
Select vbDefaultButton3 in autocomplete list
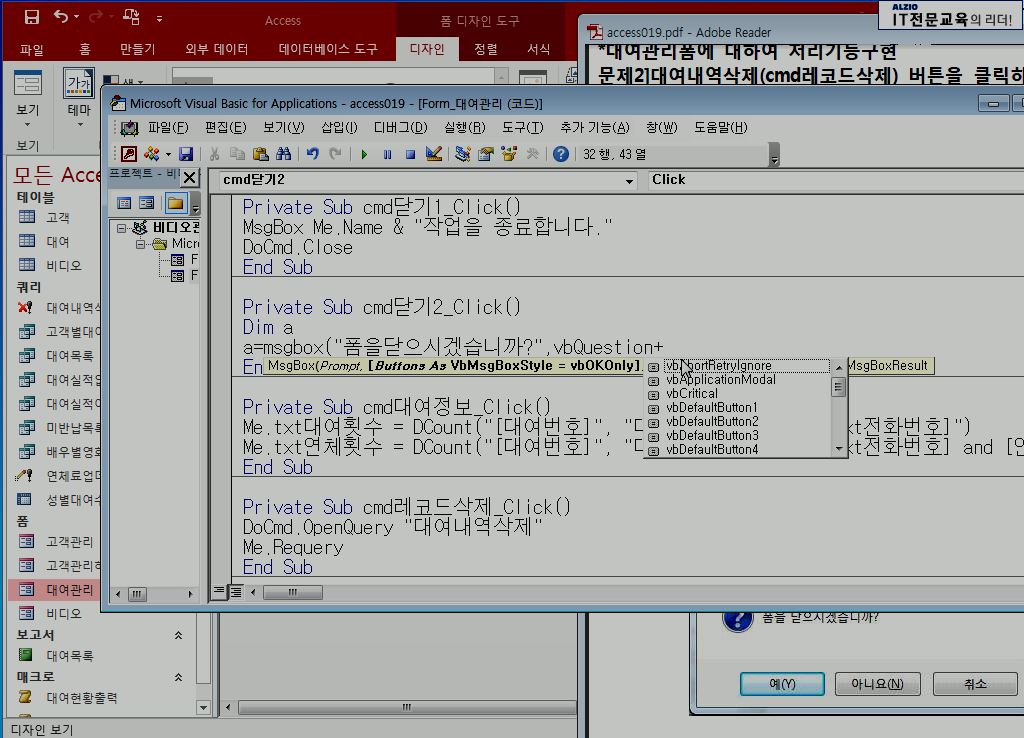(712, 436)
